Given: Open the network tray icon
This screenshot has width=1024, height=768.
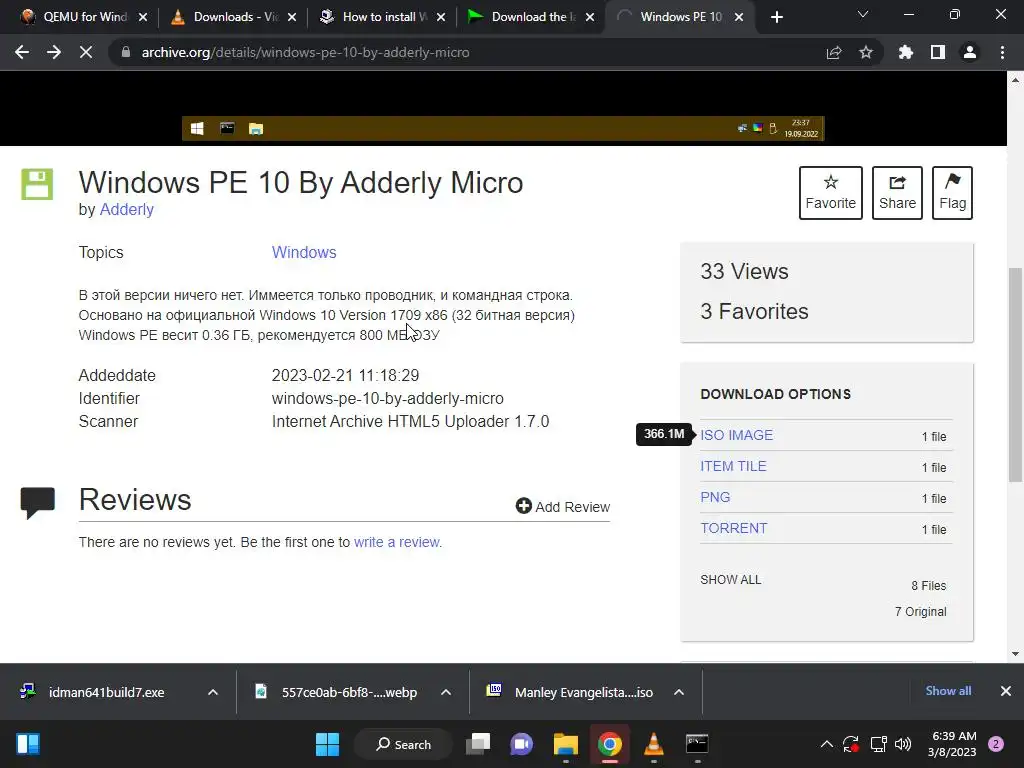Looking at the screenshot, I should coord(878,744).
